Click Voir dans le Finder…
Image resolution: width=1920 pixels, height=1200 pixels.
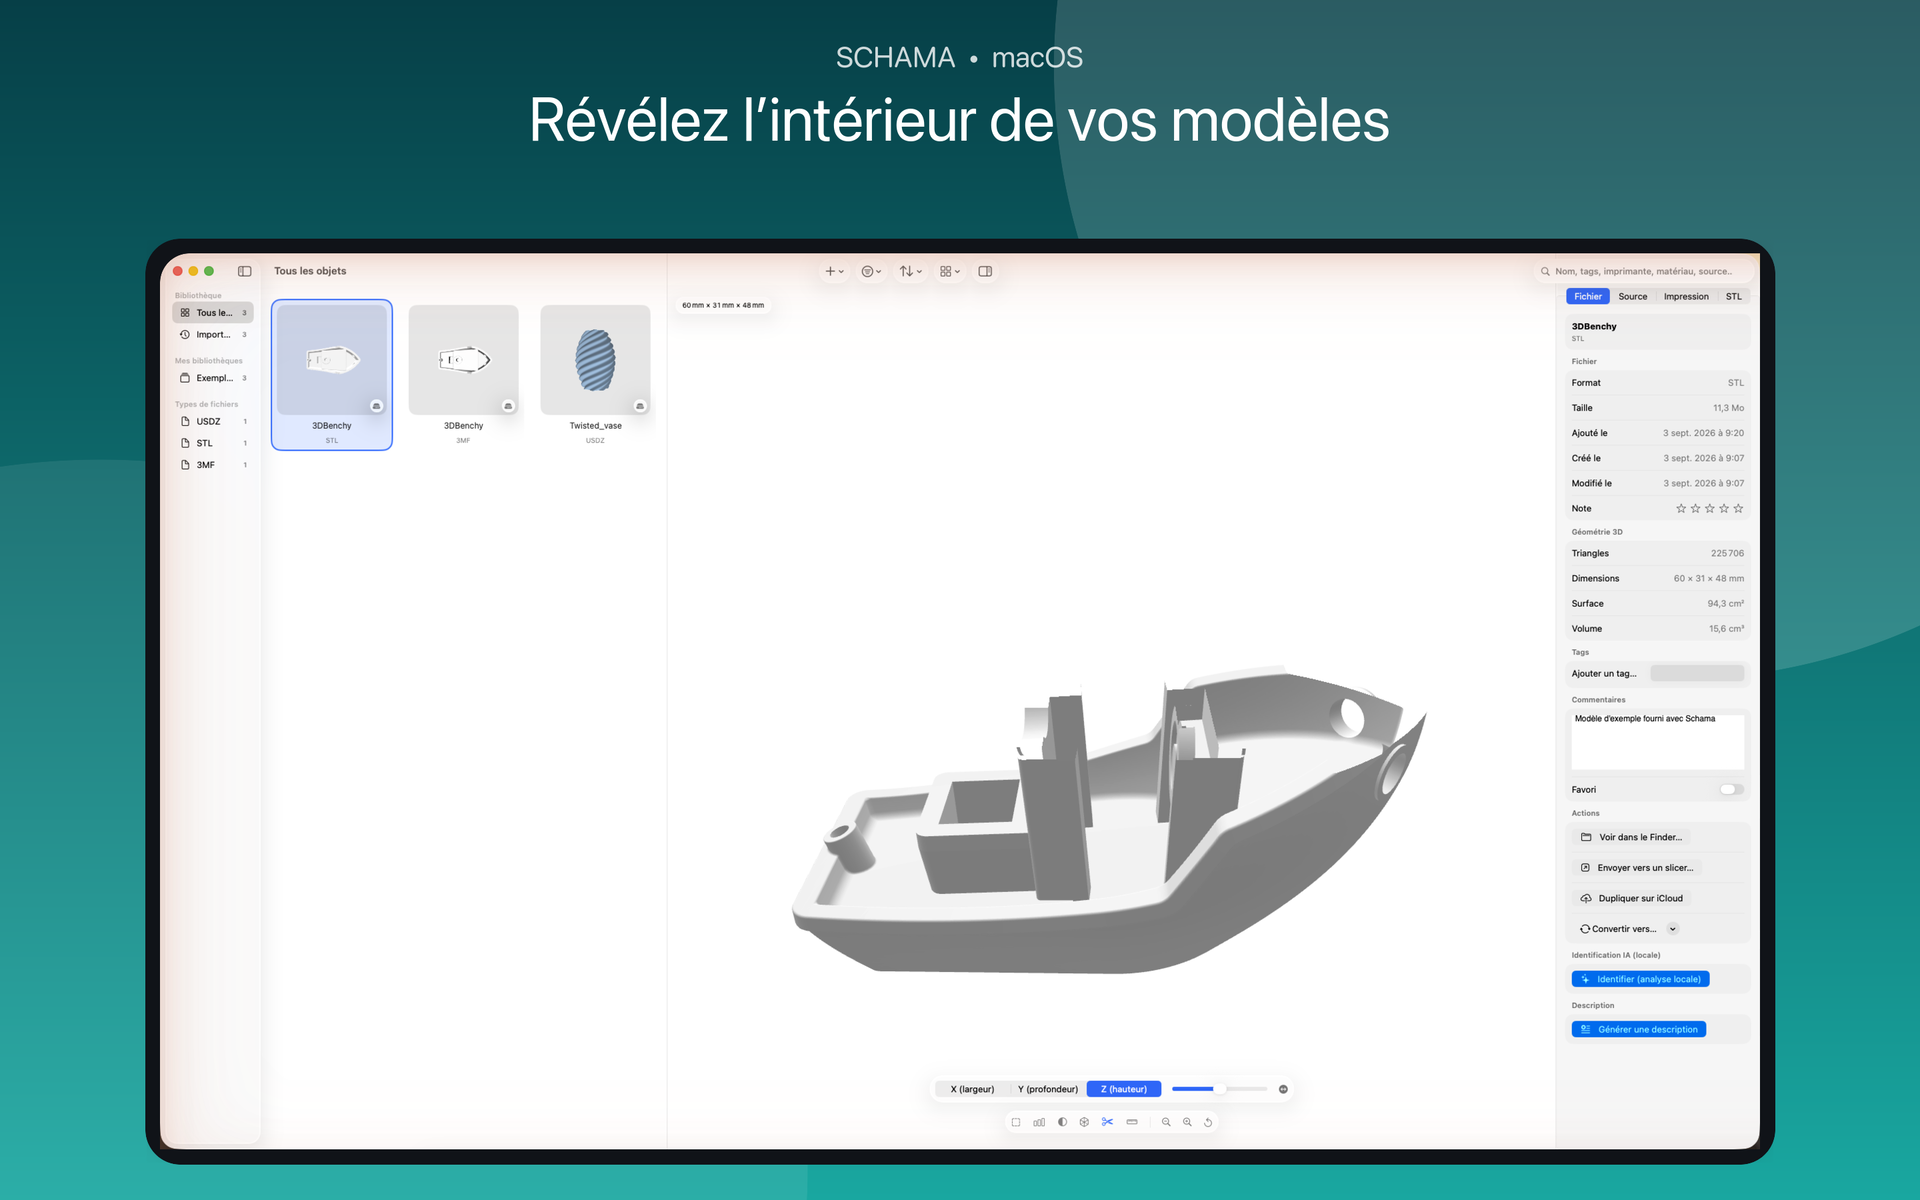pos(1632,838)
